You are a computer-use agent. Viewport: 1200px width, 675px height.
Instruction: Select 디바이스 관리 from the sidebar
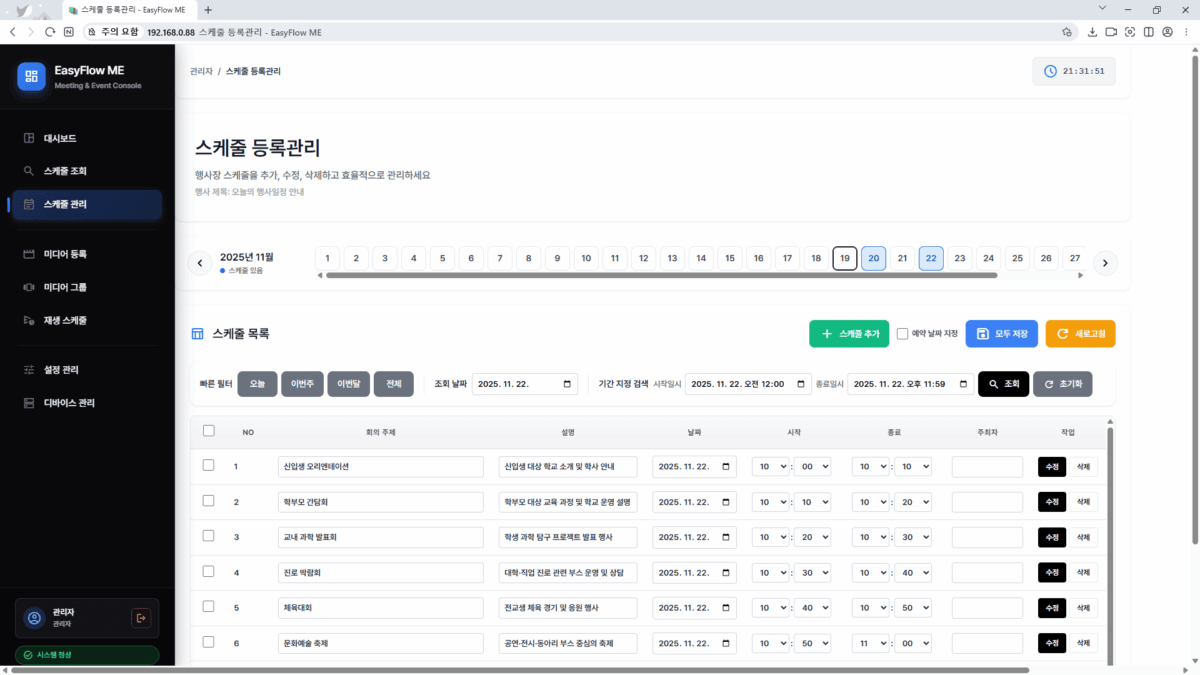(62, 402)
